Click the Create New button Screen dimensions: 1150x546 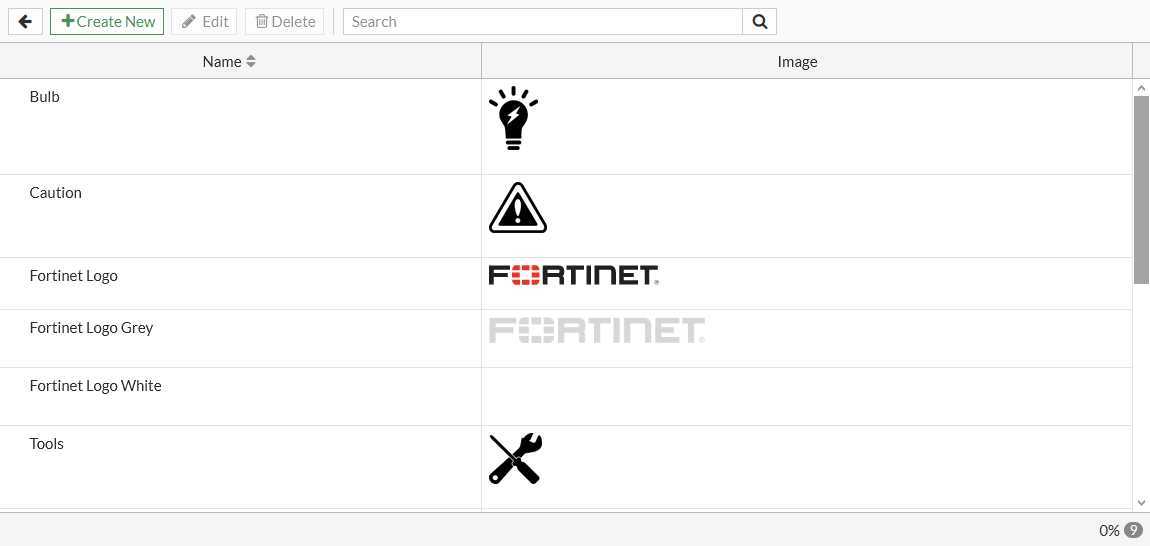[107, 21]
